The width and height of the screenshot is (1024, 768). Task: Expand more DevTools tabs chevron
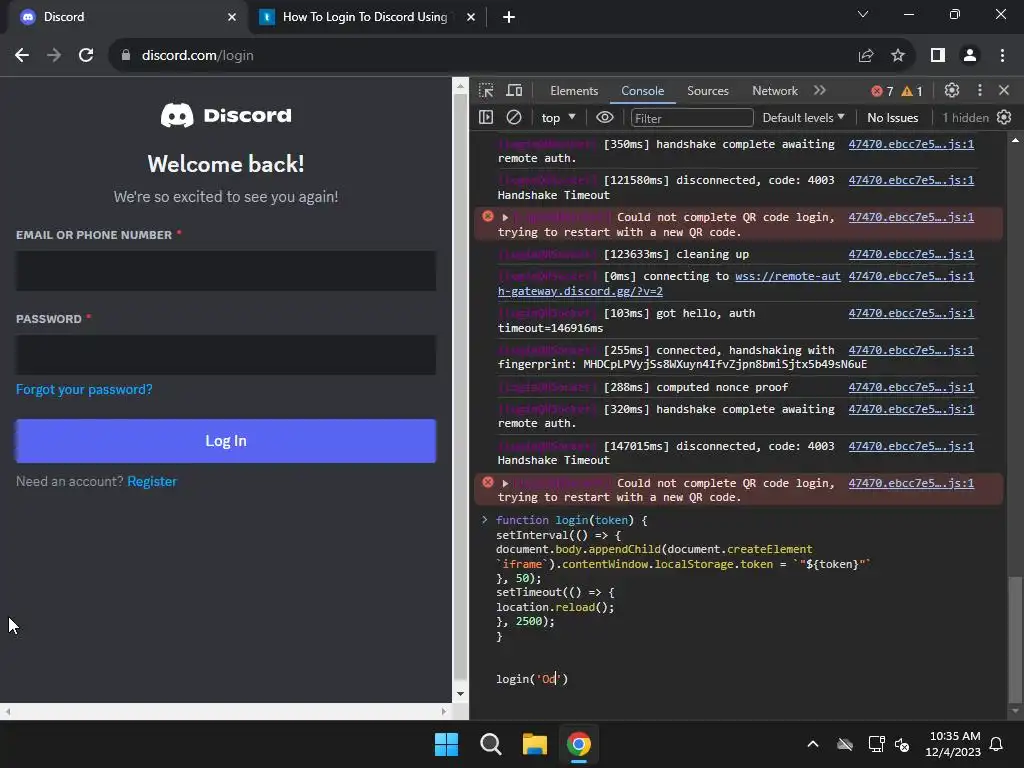tap(820, 90)
